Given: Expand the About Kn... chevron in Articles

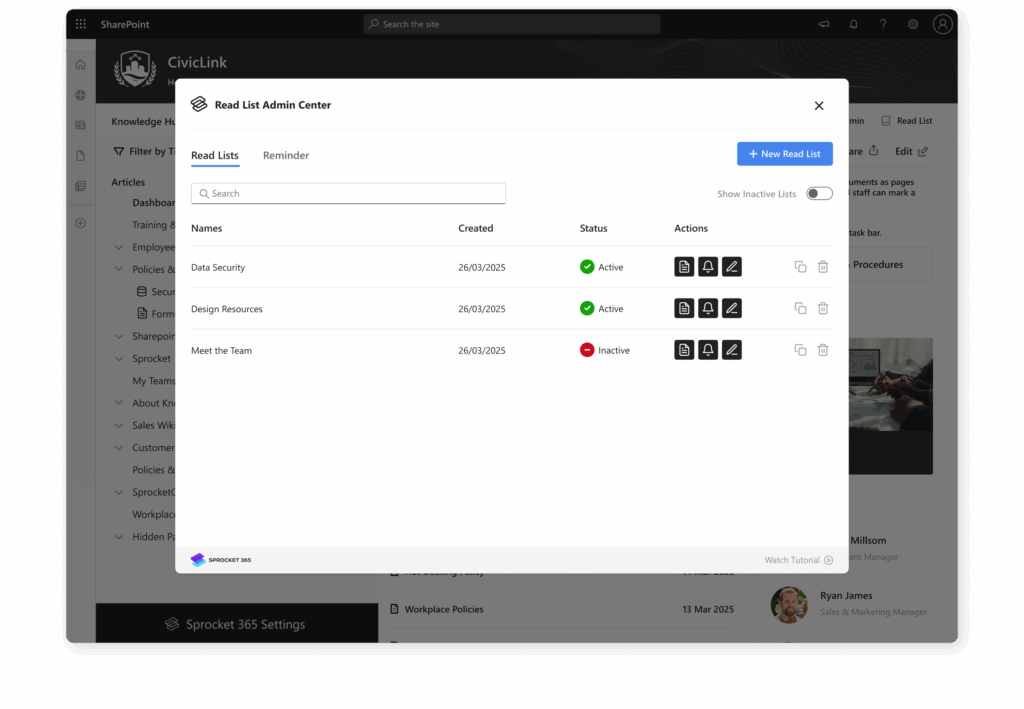Looking at the screenshot, I should (x=119, y=403).
